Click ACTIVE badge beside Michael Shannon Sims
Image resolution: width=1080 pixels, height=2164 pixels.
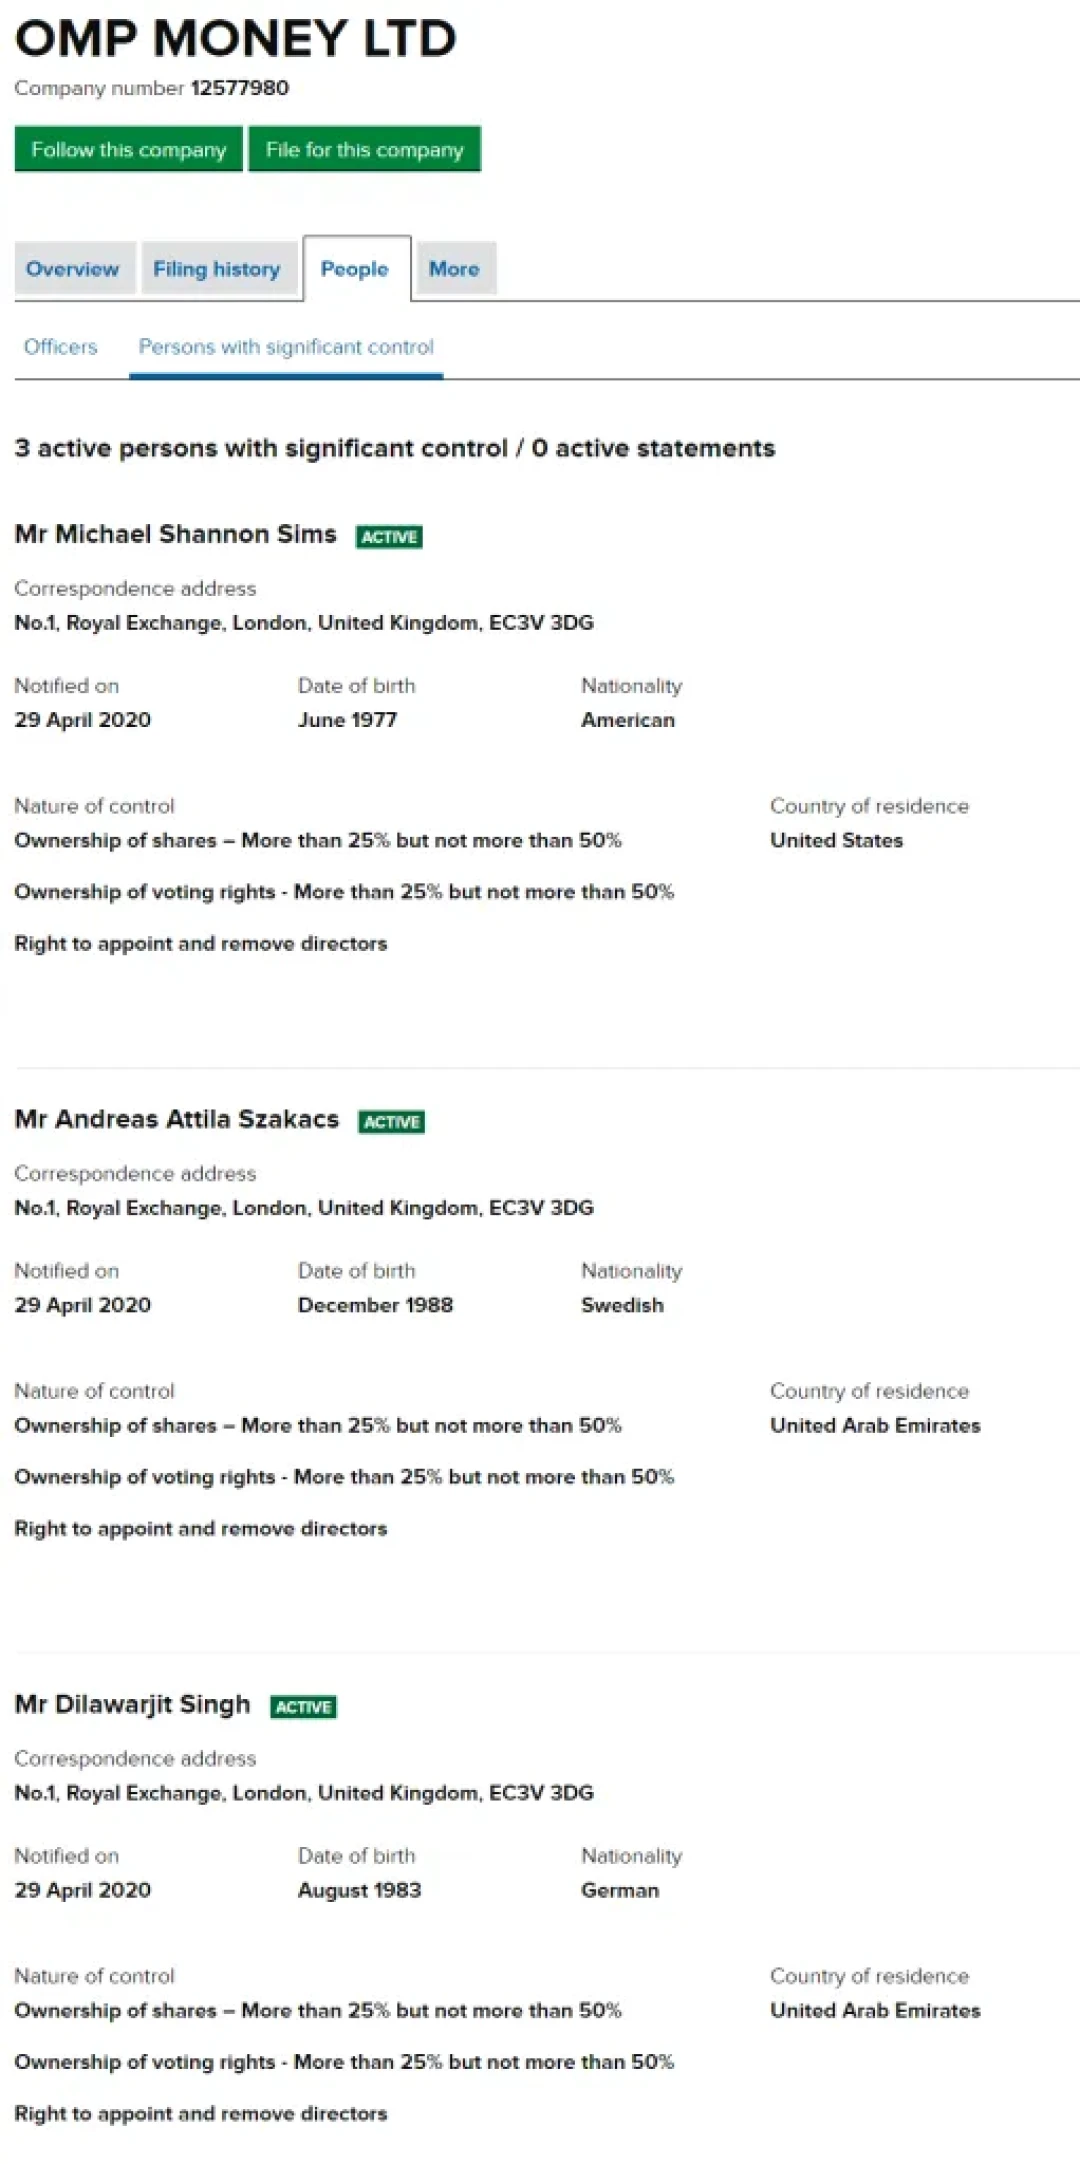tap(389, 537)
